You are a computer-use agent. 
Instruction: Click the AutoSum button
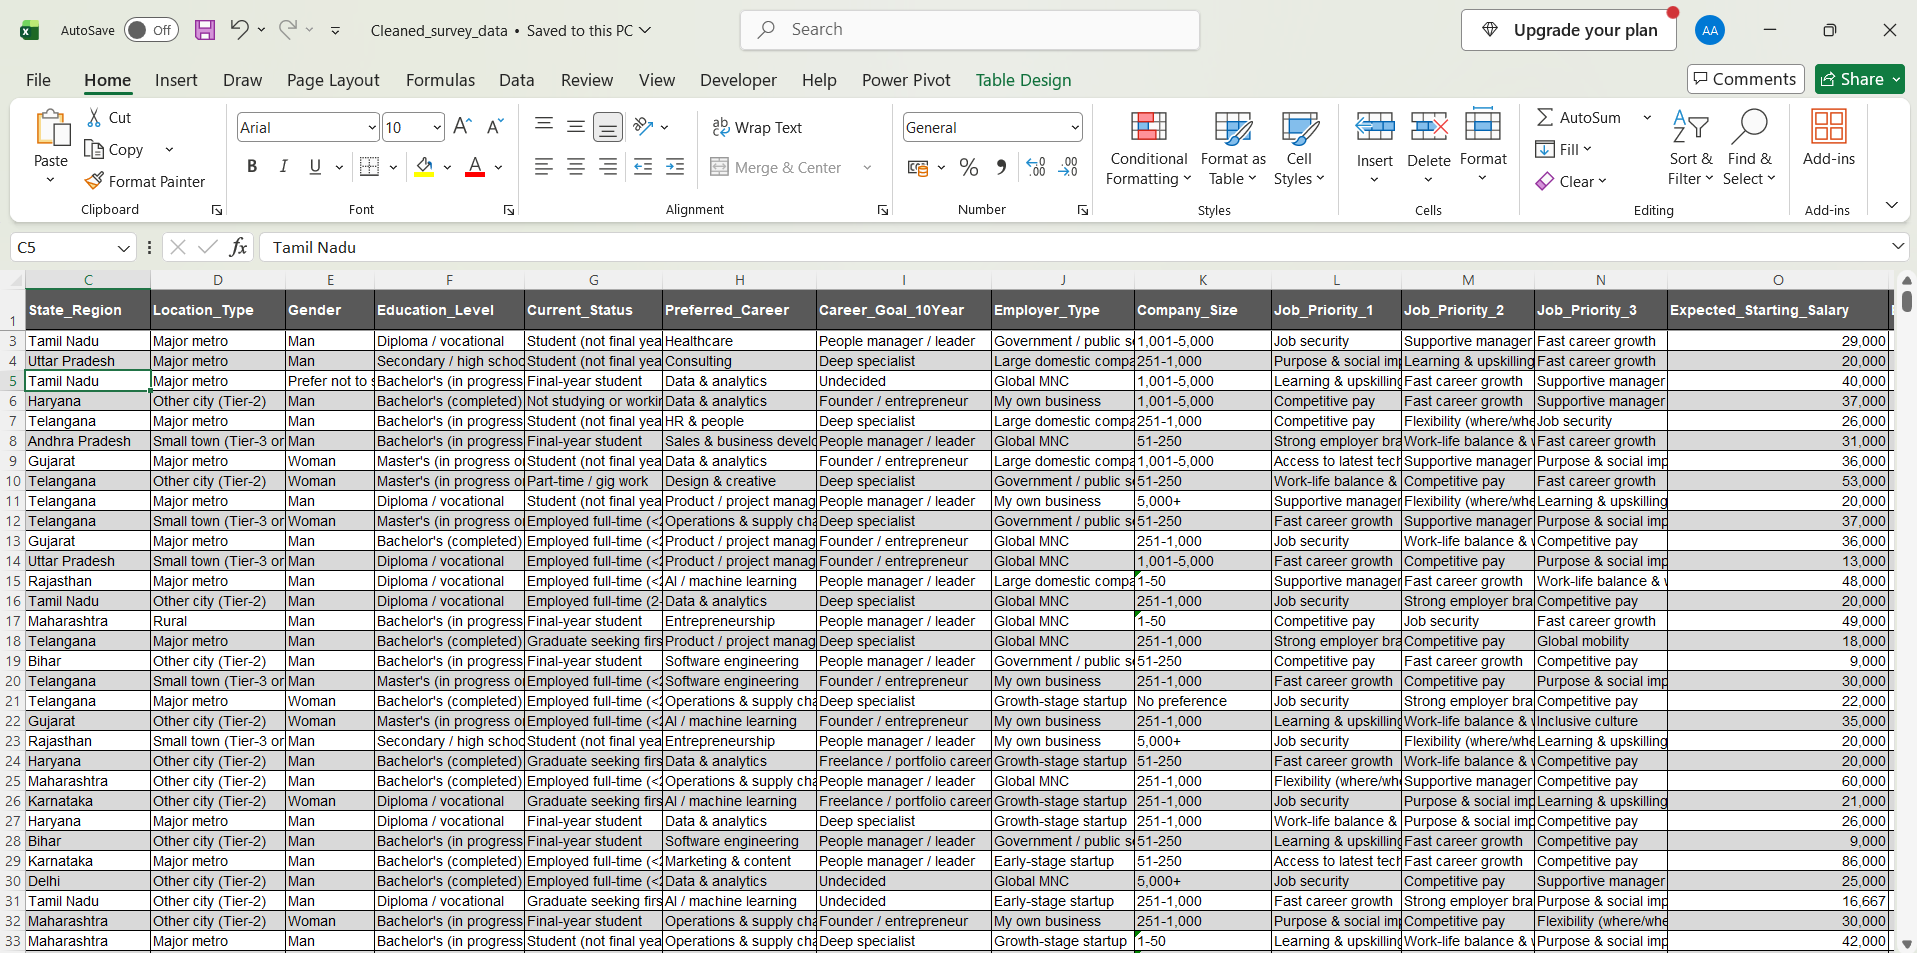pos(1578,117)
